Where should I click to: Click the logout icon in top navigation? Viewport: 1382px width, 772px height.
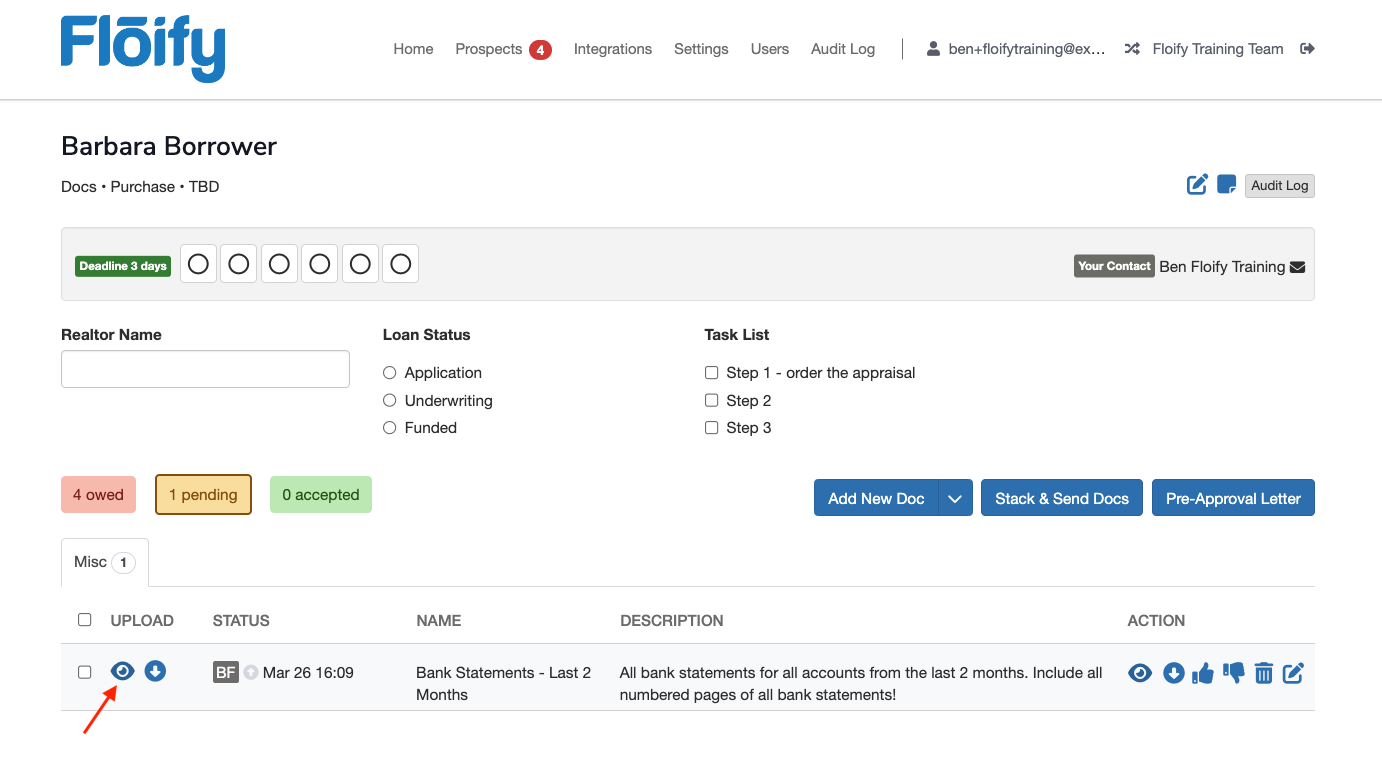1307,49
